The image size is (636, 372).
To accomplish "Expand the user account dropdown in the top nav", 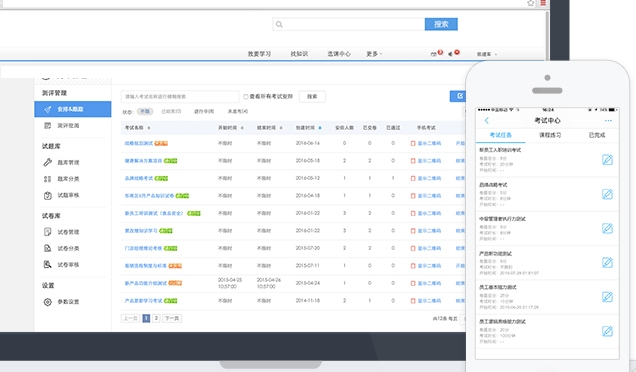I will coord(486,54).
